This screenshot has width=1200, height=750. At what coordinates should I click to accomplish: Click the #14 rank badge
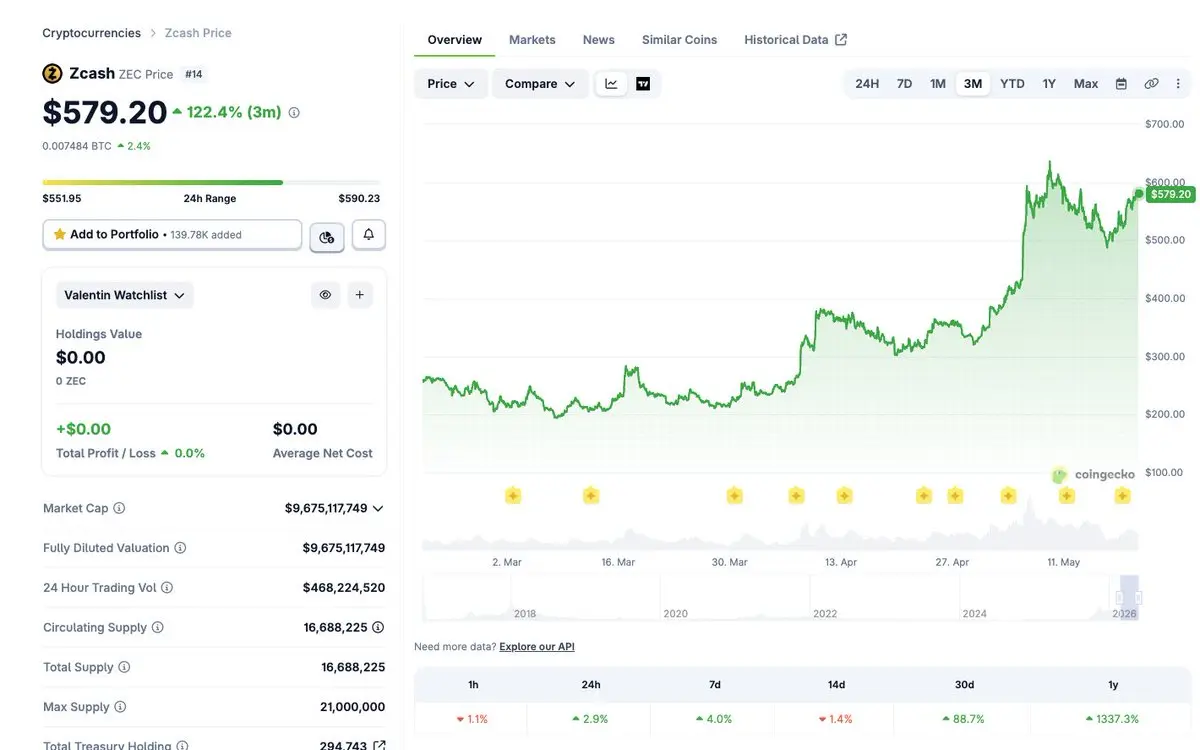click(x=194, y=74)
